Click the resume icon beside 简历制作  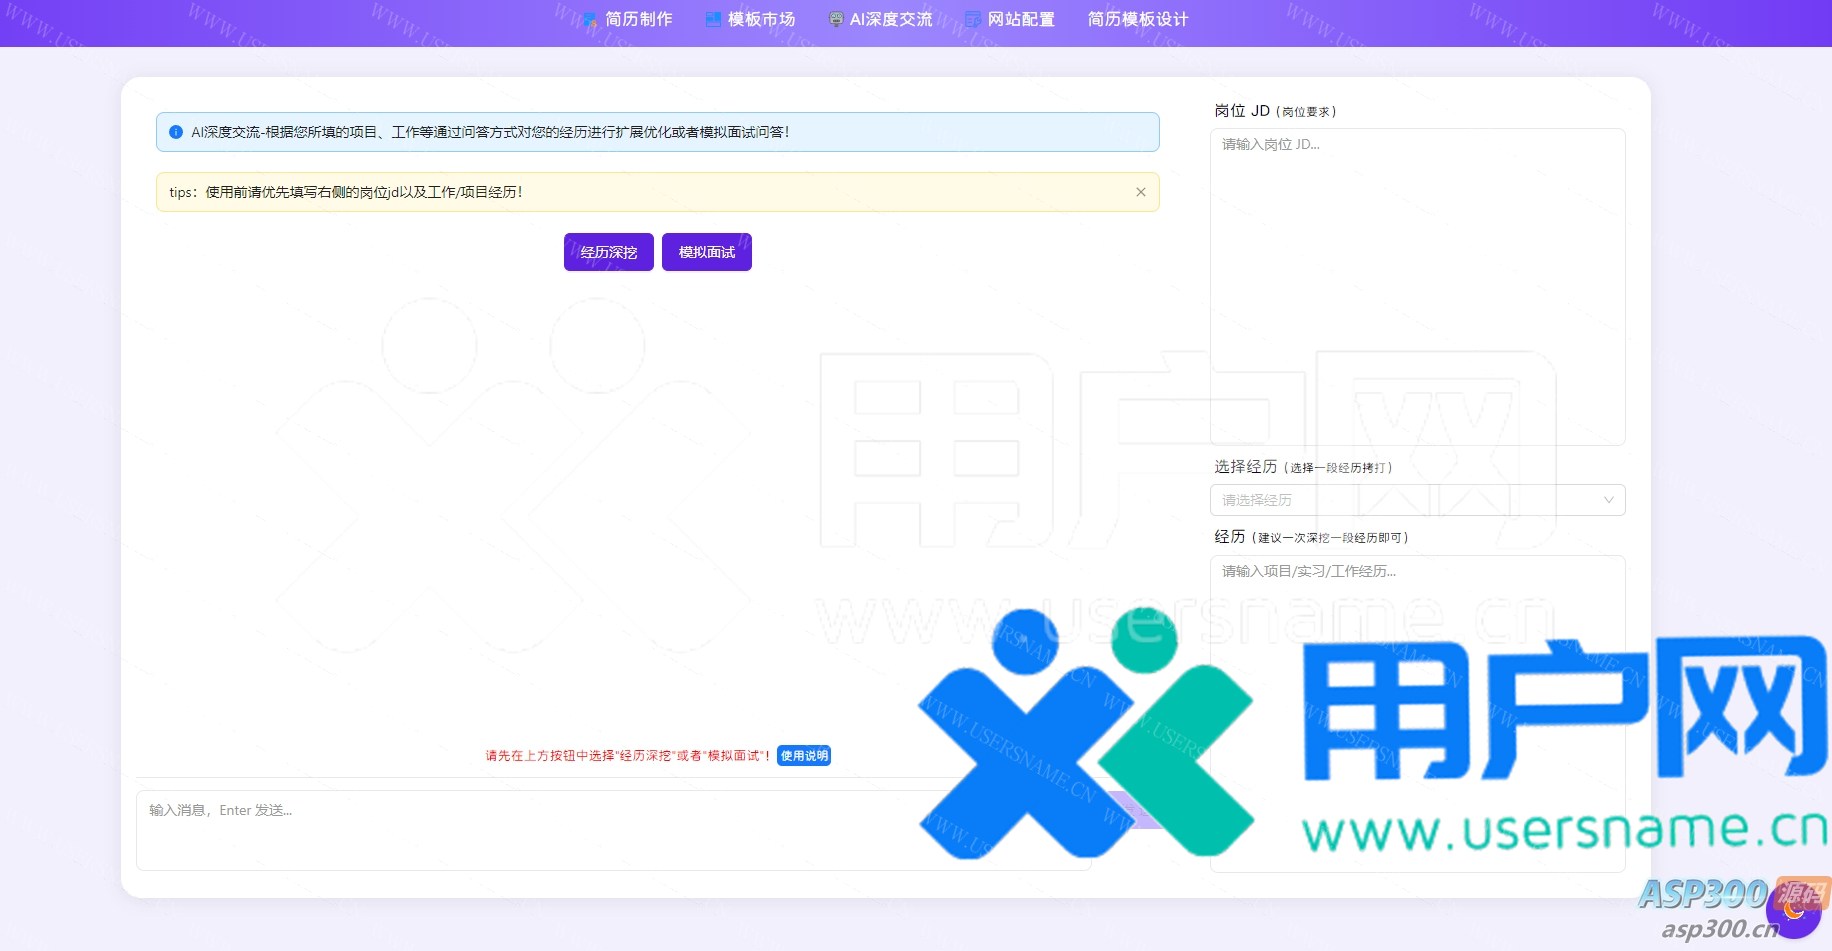590,19
